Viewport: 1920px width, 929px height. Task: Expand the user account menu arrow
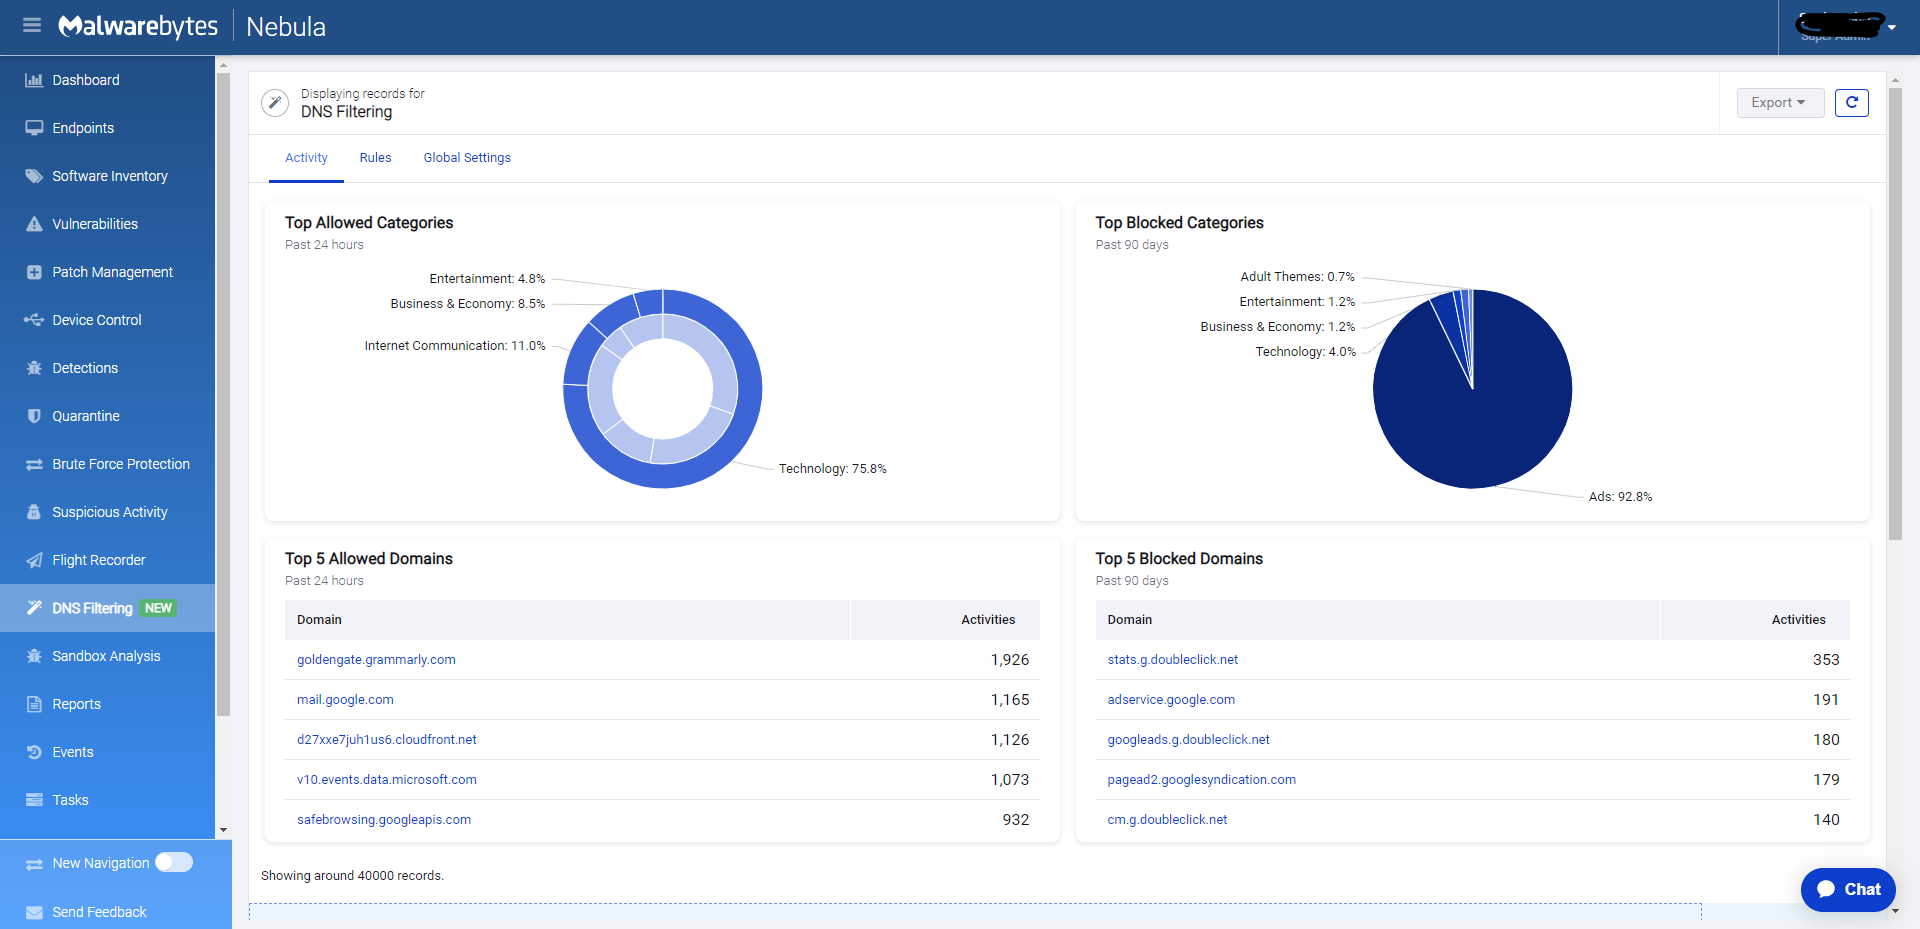click(x=1892, y=28)
